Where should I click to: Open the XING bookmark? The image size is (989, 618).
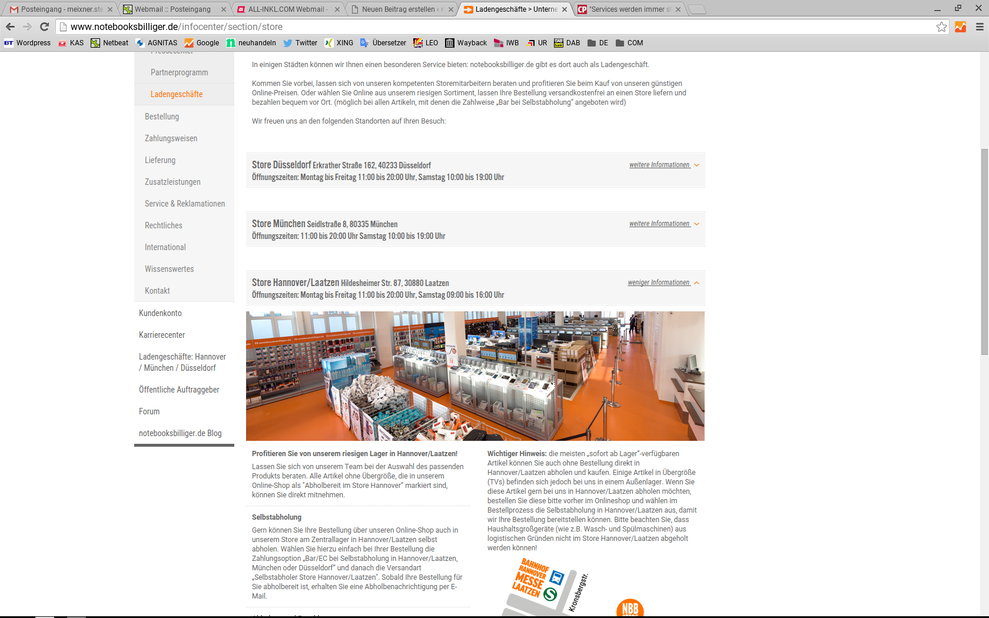click(x=339, y=43)
